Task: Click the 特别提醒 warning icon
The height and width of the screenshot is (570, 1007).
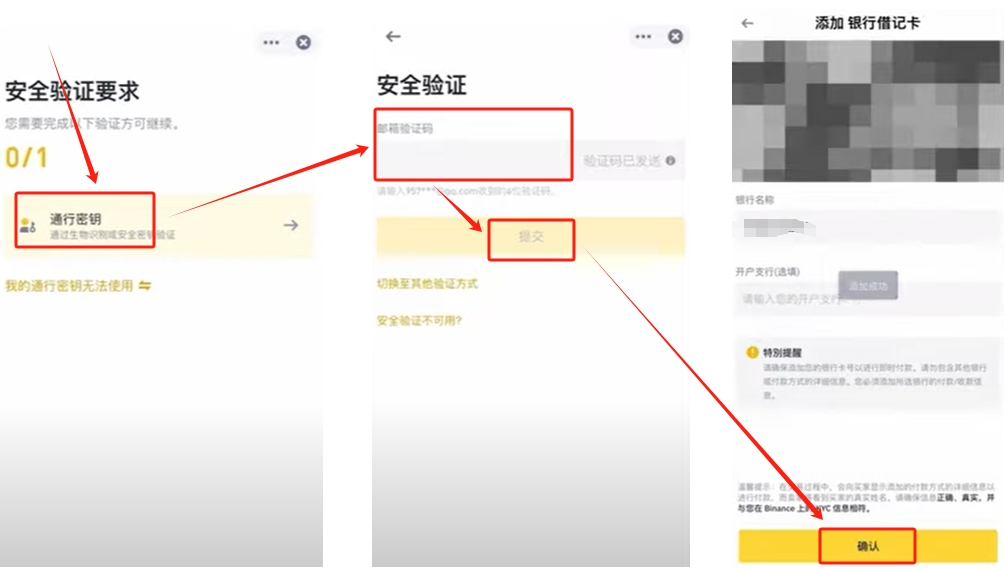Action: 752,353
